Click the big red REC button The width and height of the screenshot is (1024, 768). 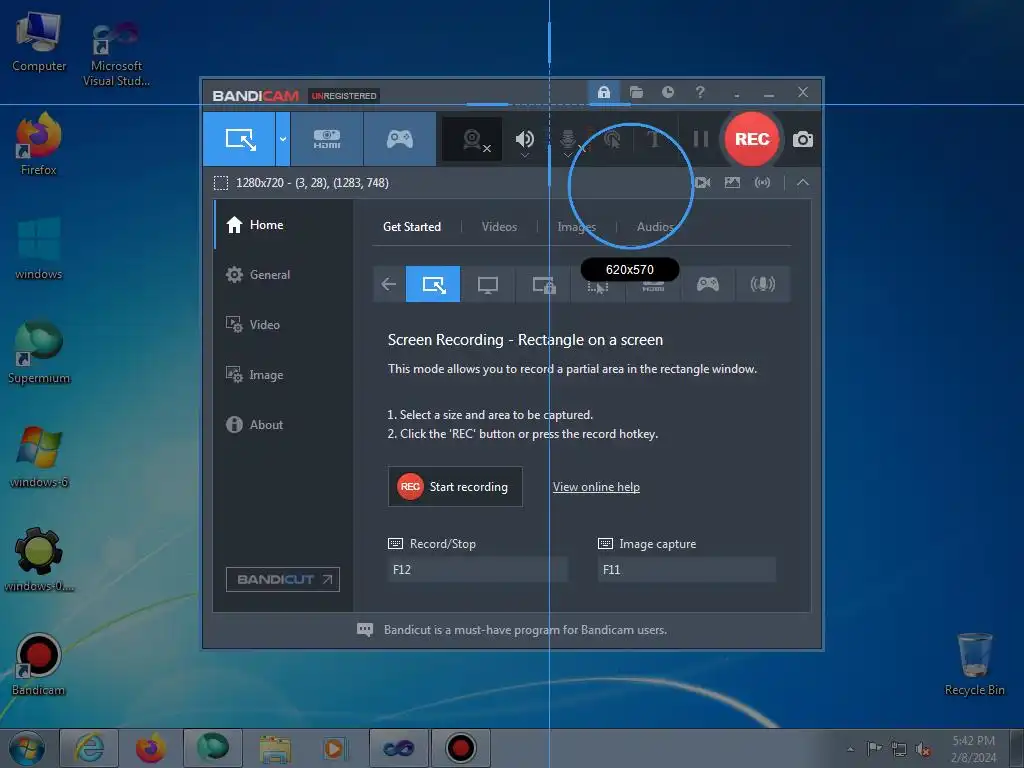[x=752, y=139]
